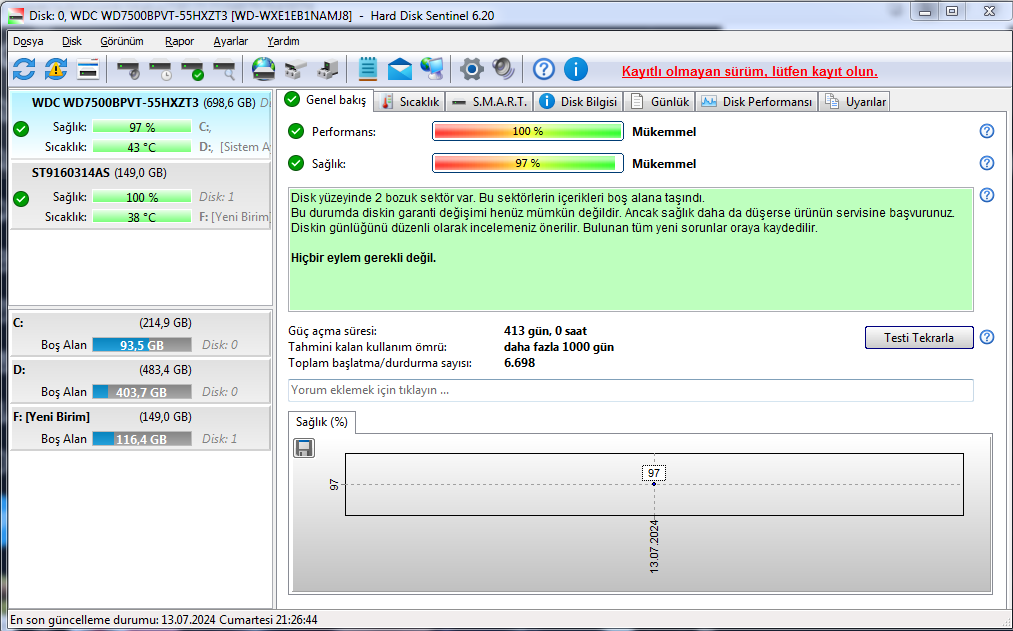
Task: Select the Genel bakış tab
Action: pyautogui.click(x=326, y=100)
